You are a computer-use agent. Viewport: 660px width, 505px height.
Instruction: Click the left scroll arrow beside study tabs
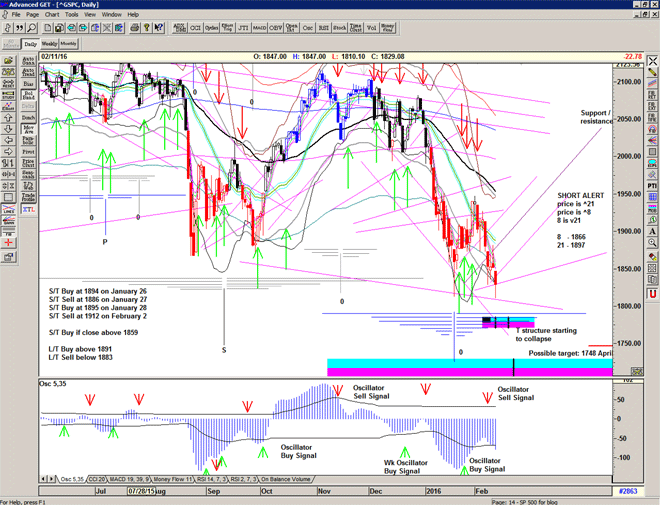43,479
